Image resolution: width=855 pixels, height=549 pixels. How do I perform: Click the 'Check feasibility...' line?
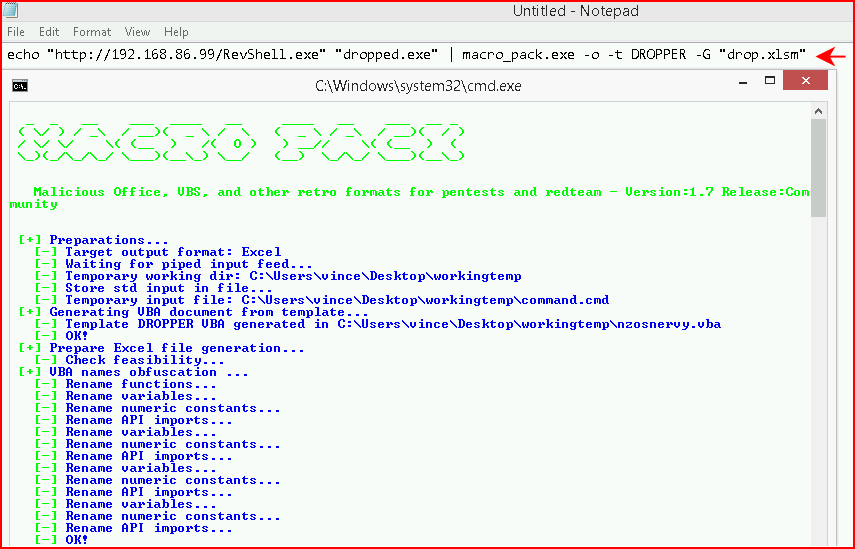(x=130, y=360)
